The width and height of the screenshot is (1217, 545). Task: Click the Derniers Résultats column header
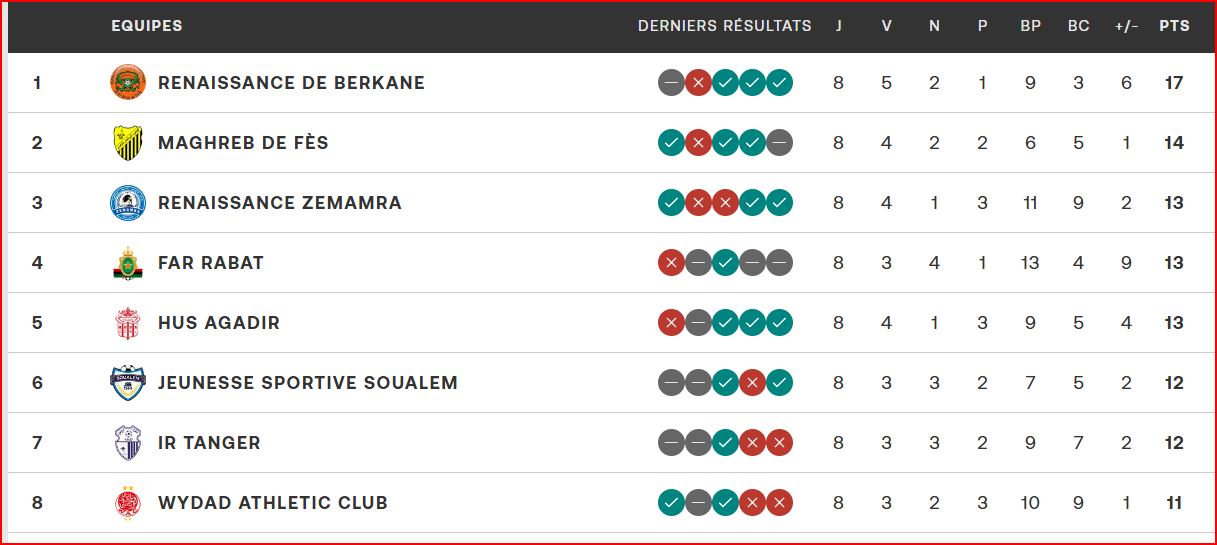pyautogui.click(x=725, y=26)
